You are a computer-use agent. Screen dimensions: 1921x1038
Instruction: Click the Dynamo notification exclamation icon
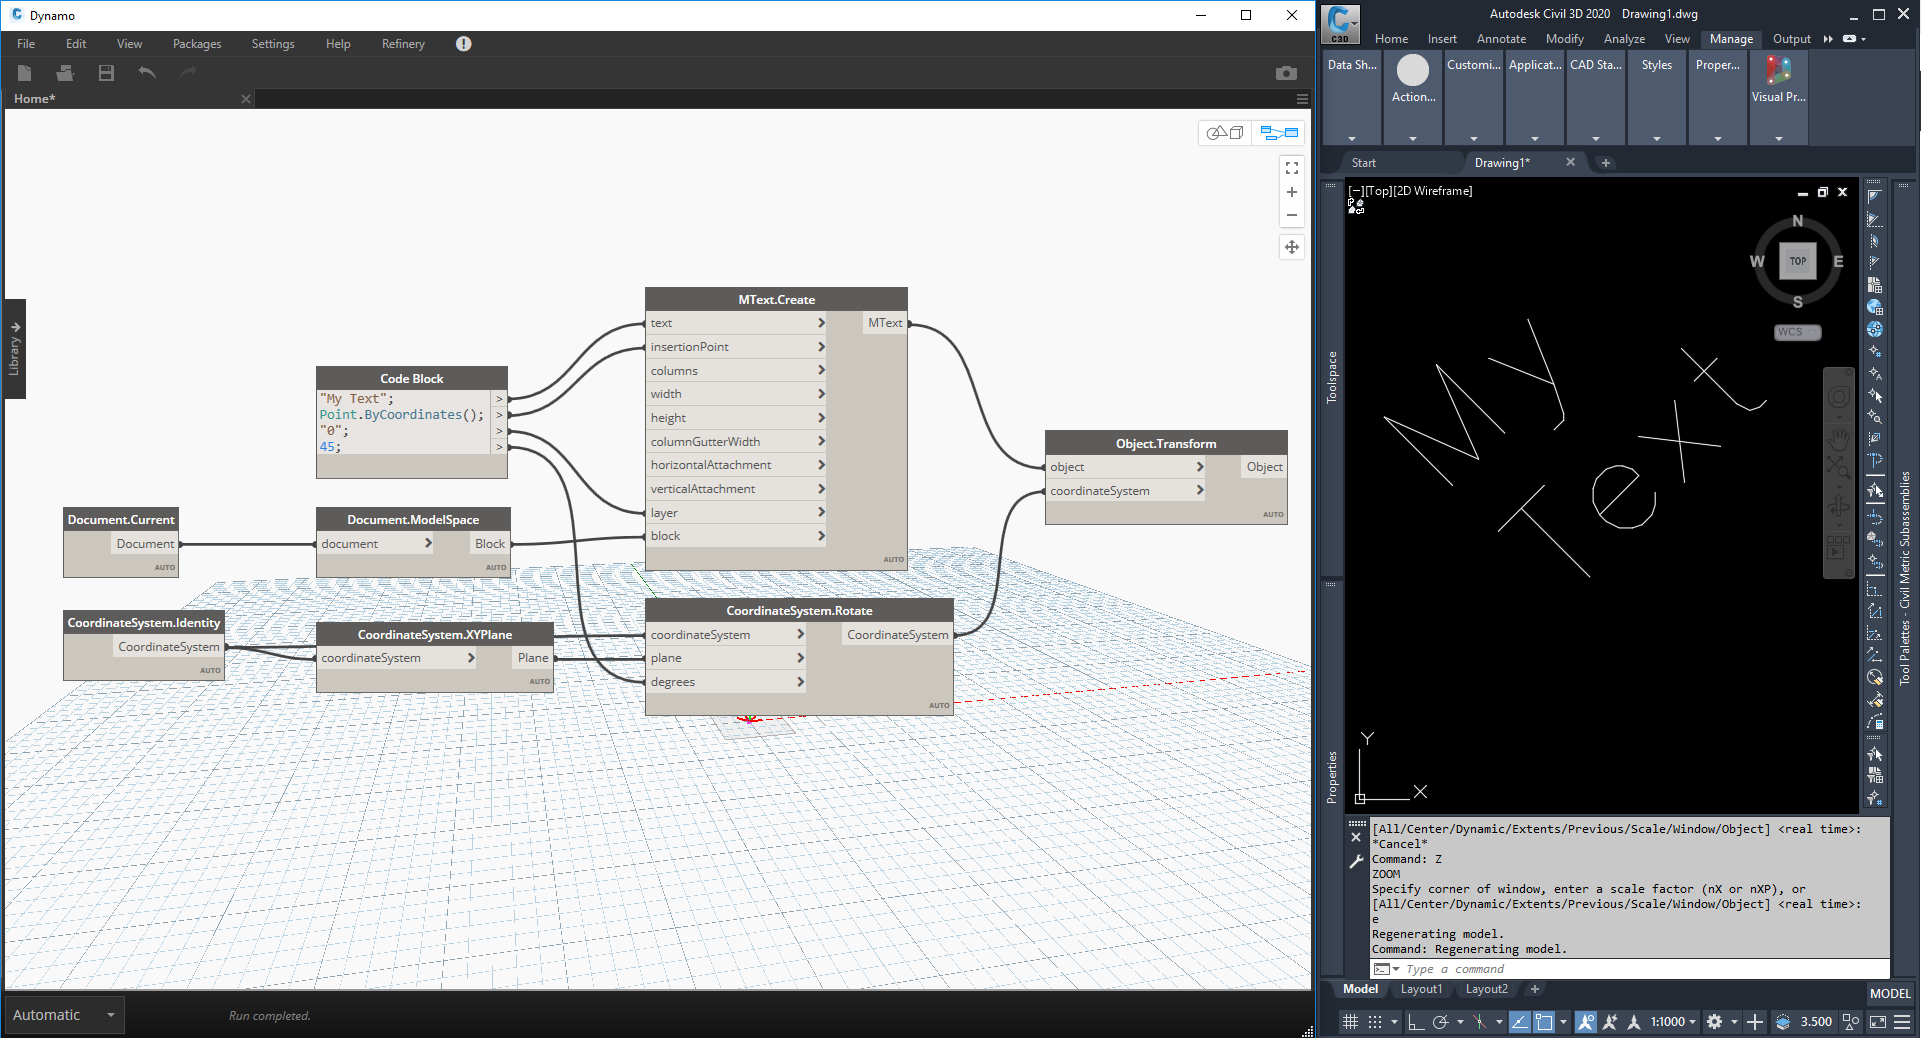click(463, 44)
